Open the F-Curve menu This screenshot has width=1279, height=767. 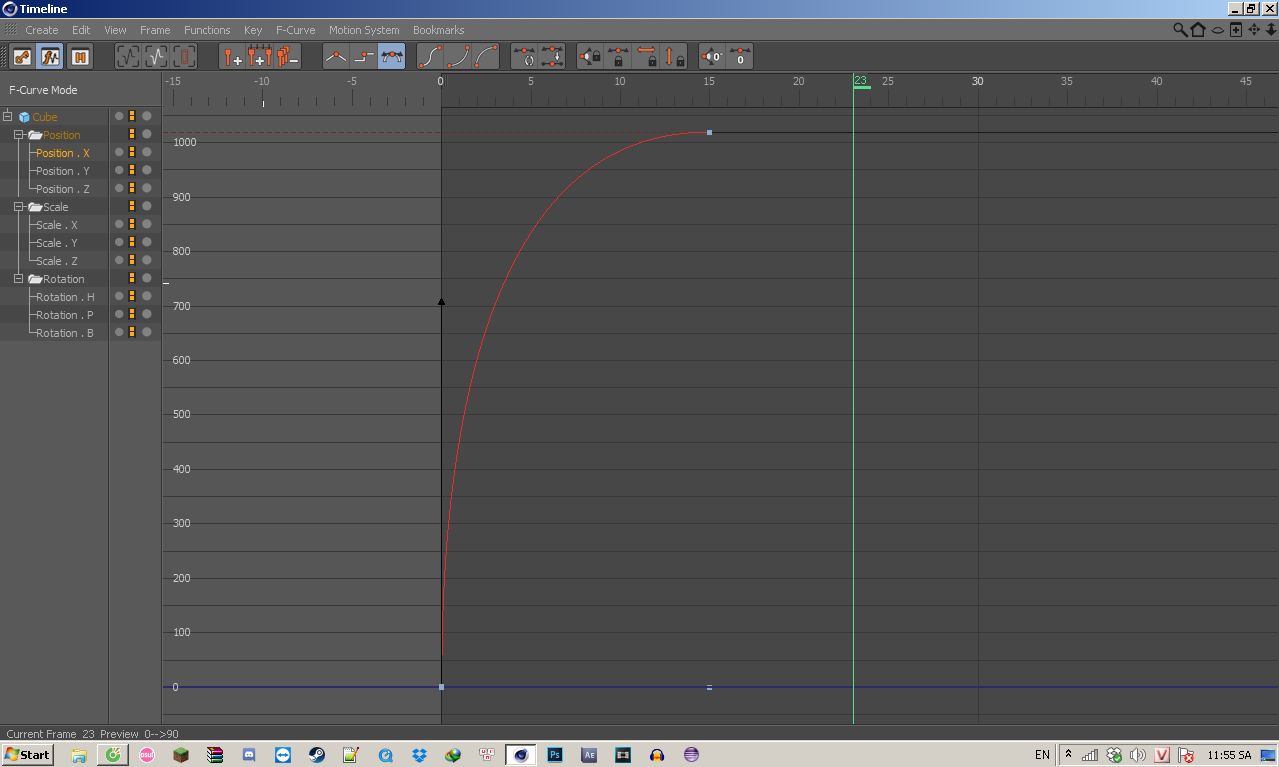[x=295, y=30]
